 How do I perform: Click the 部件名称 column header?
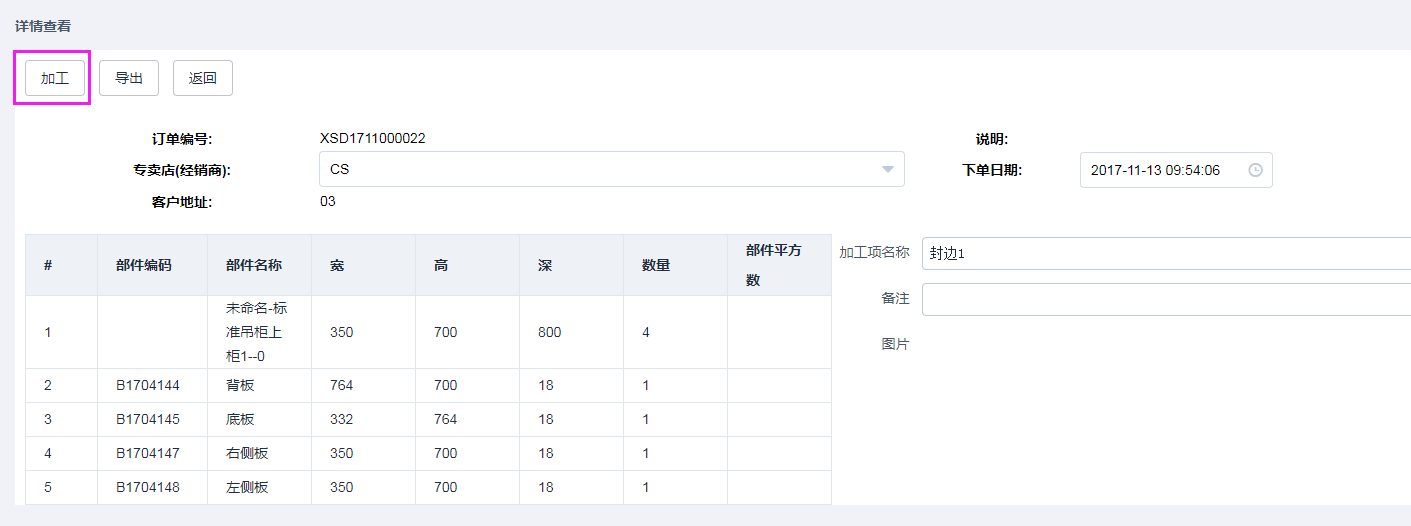click(x=254, y=265)
